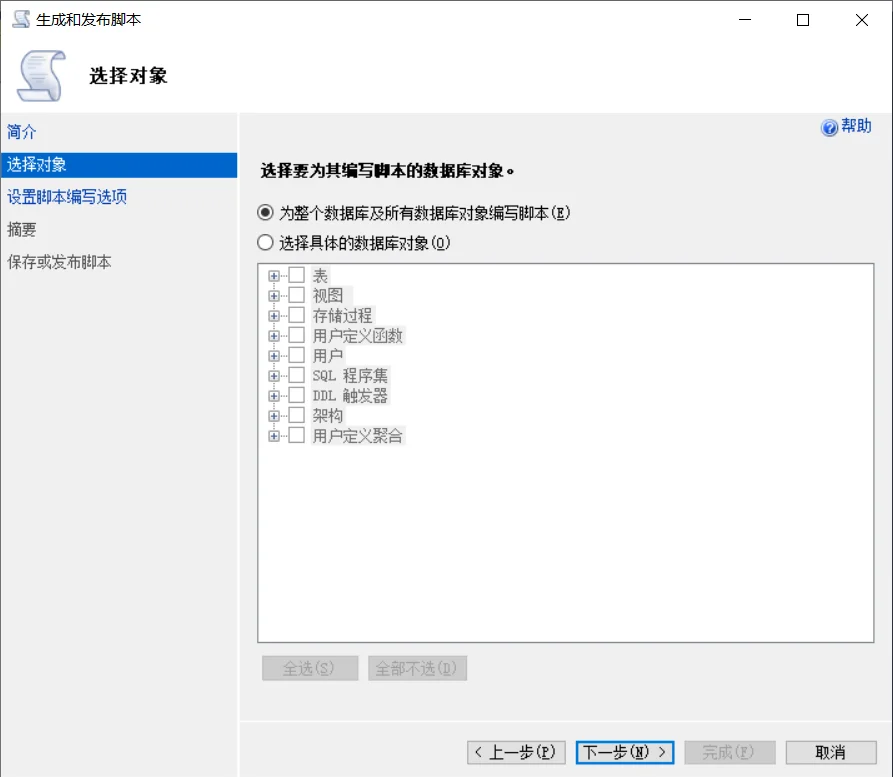
Task: Close the 生成和发布脚本 window
Action: click(862, 20)
